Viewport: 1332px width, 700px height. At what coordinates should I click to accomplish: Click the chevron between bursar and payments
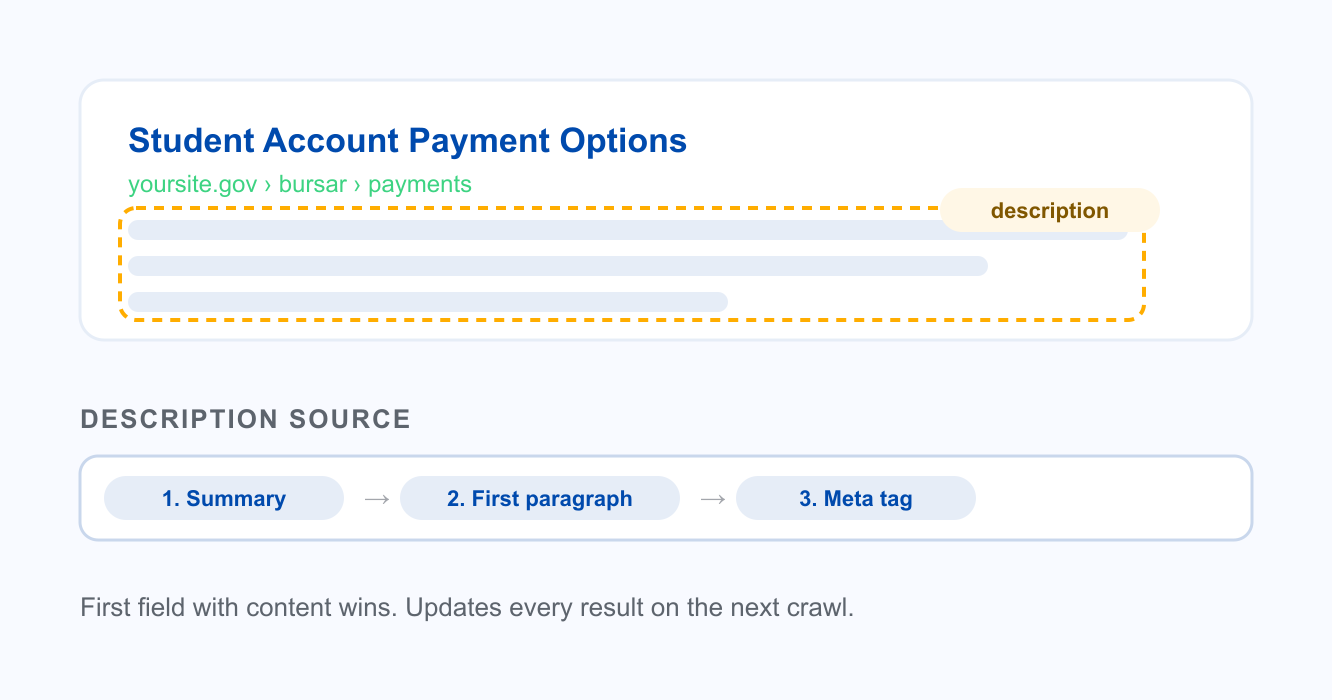(x=357, y=185)
